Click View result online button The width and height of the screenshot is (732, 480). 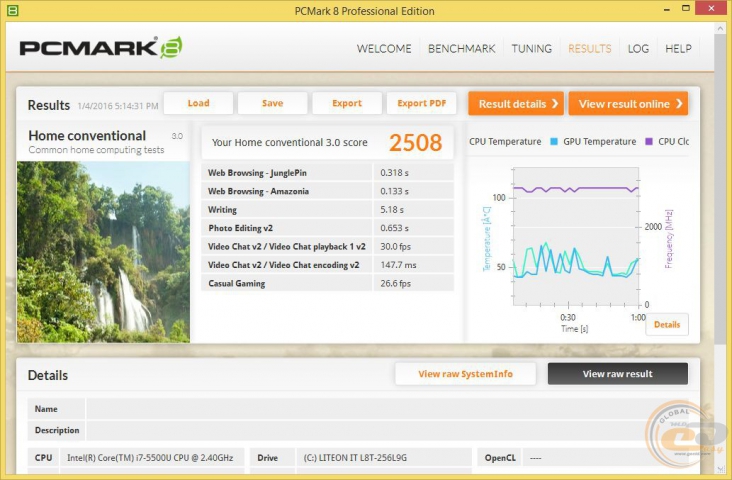pos(628,104)
